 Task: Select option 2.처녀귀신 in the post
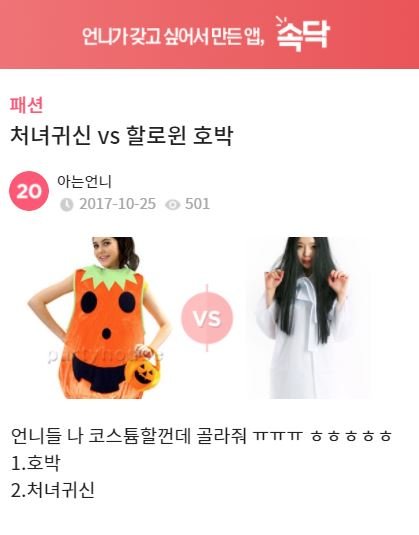(53, 490)
